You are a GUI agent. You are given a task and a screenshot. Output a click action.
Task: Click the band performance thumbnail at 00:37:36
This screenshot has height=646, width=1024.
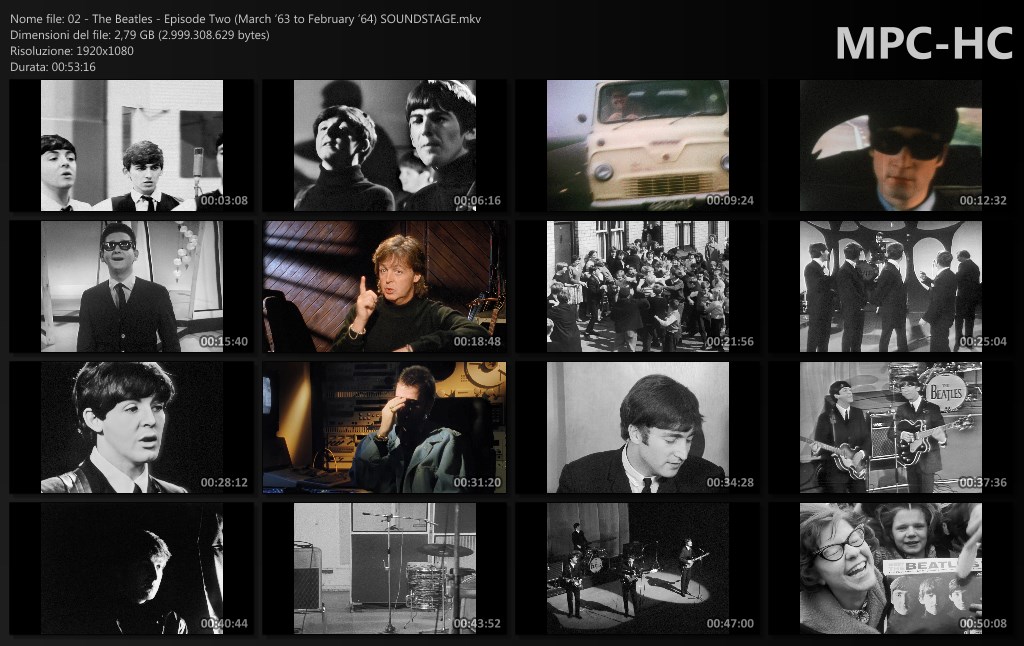click(x=890, y=428)
